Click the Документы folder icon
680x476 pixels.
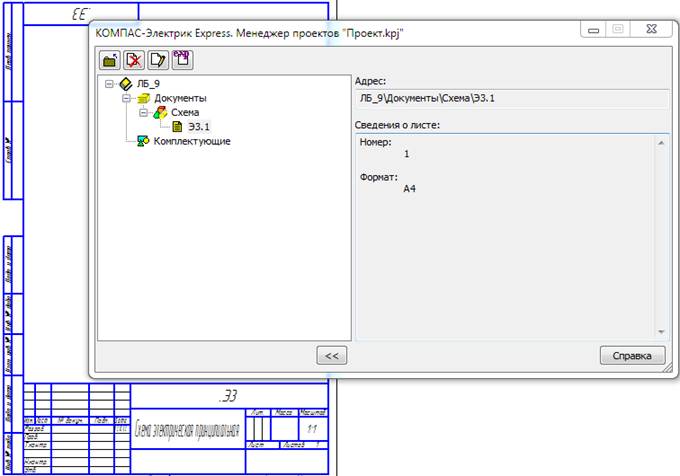click(143, 98)
